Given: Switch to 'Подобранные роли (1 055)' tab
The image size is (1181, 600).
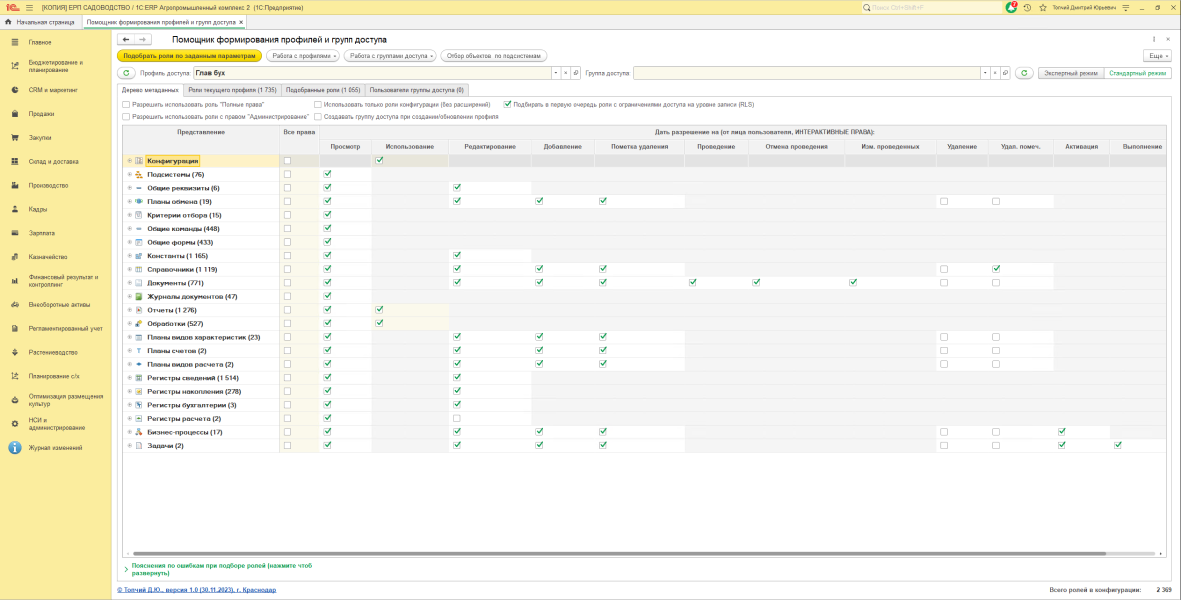Looking at the screenshot, I should 323,90.
